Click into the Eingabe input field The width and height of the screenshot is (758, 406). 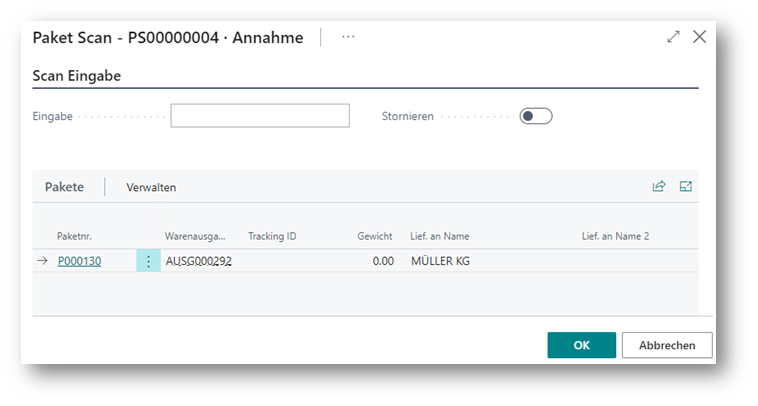260,116
